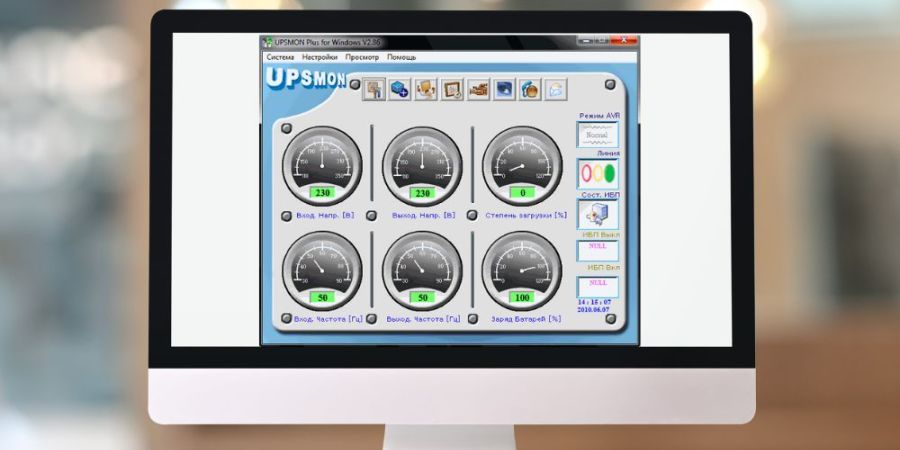Click the globe with person toolbar icon
Screen dimensions: 900x450
(530, 90)
